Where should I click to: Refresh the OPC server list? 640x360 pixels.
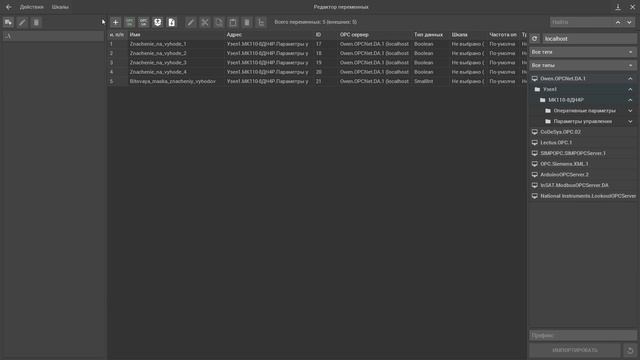coord(535,39)
